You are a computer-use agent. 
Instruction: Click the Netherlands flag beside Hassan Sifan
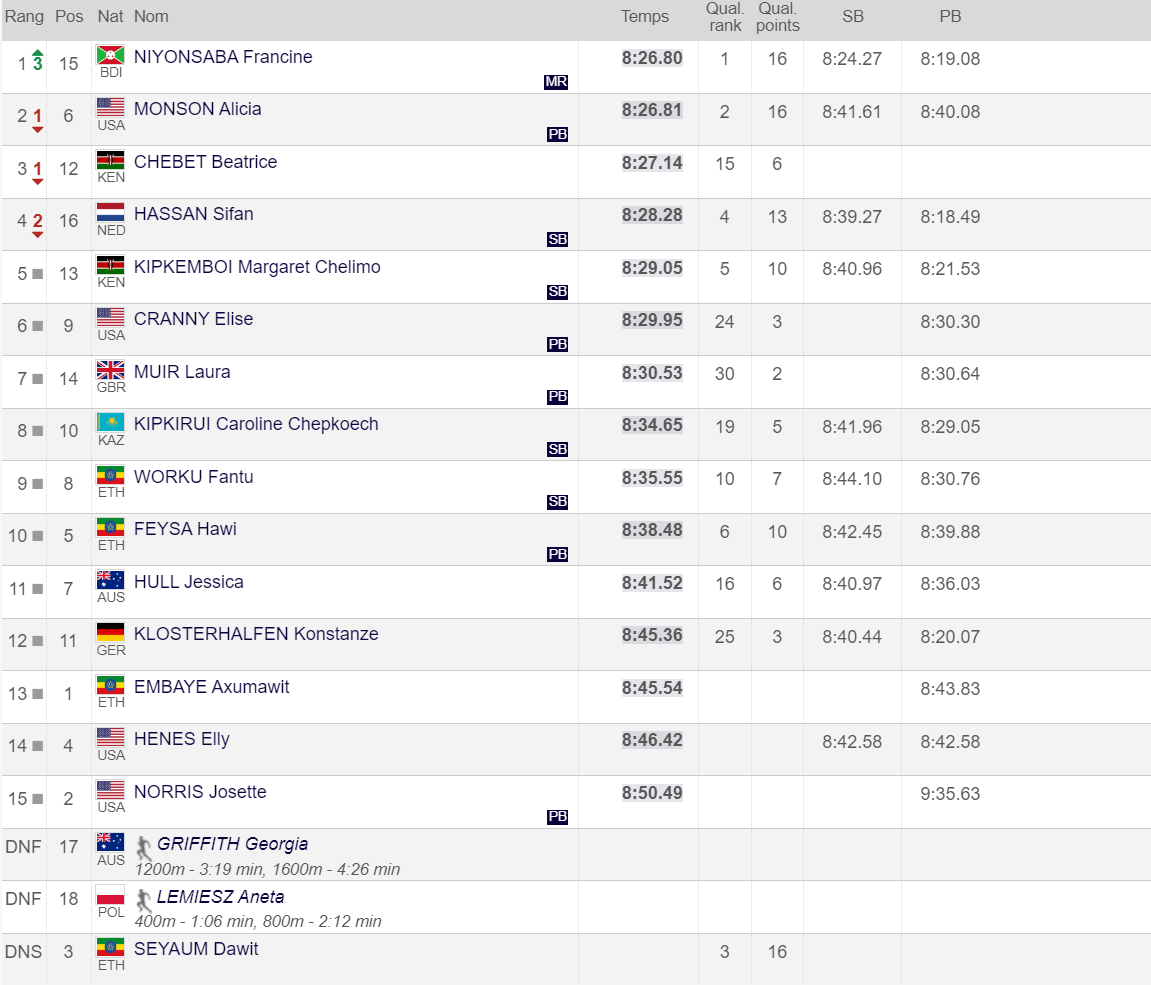click(110, 213)
